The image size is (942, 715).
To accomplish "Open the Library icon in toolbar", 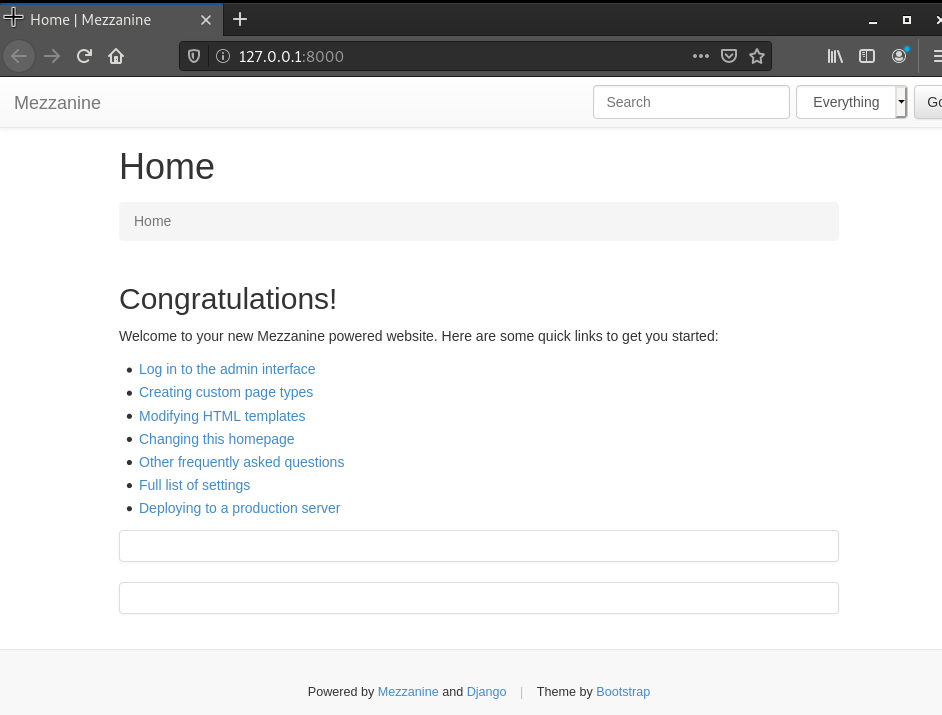I will [835, 56].
